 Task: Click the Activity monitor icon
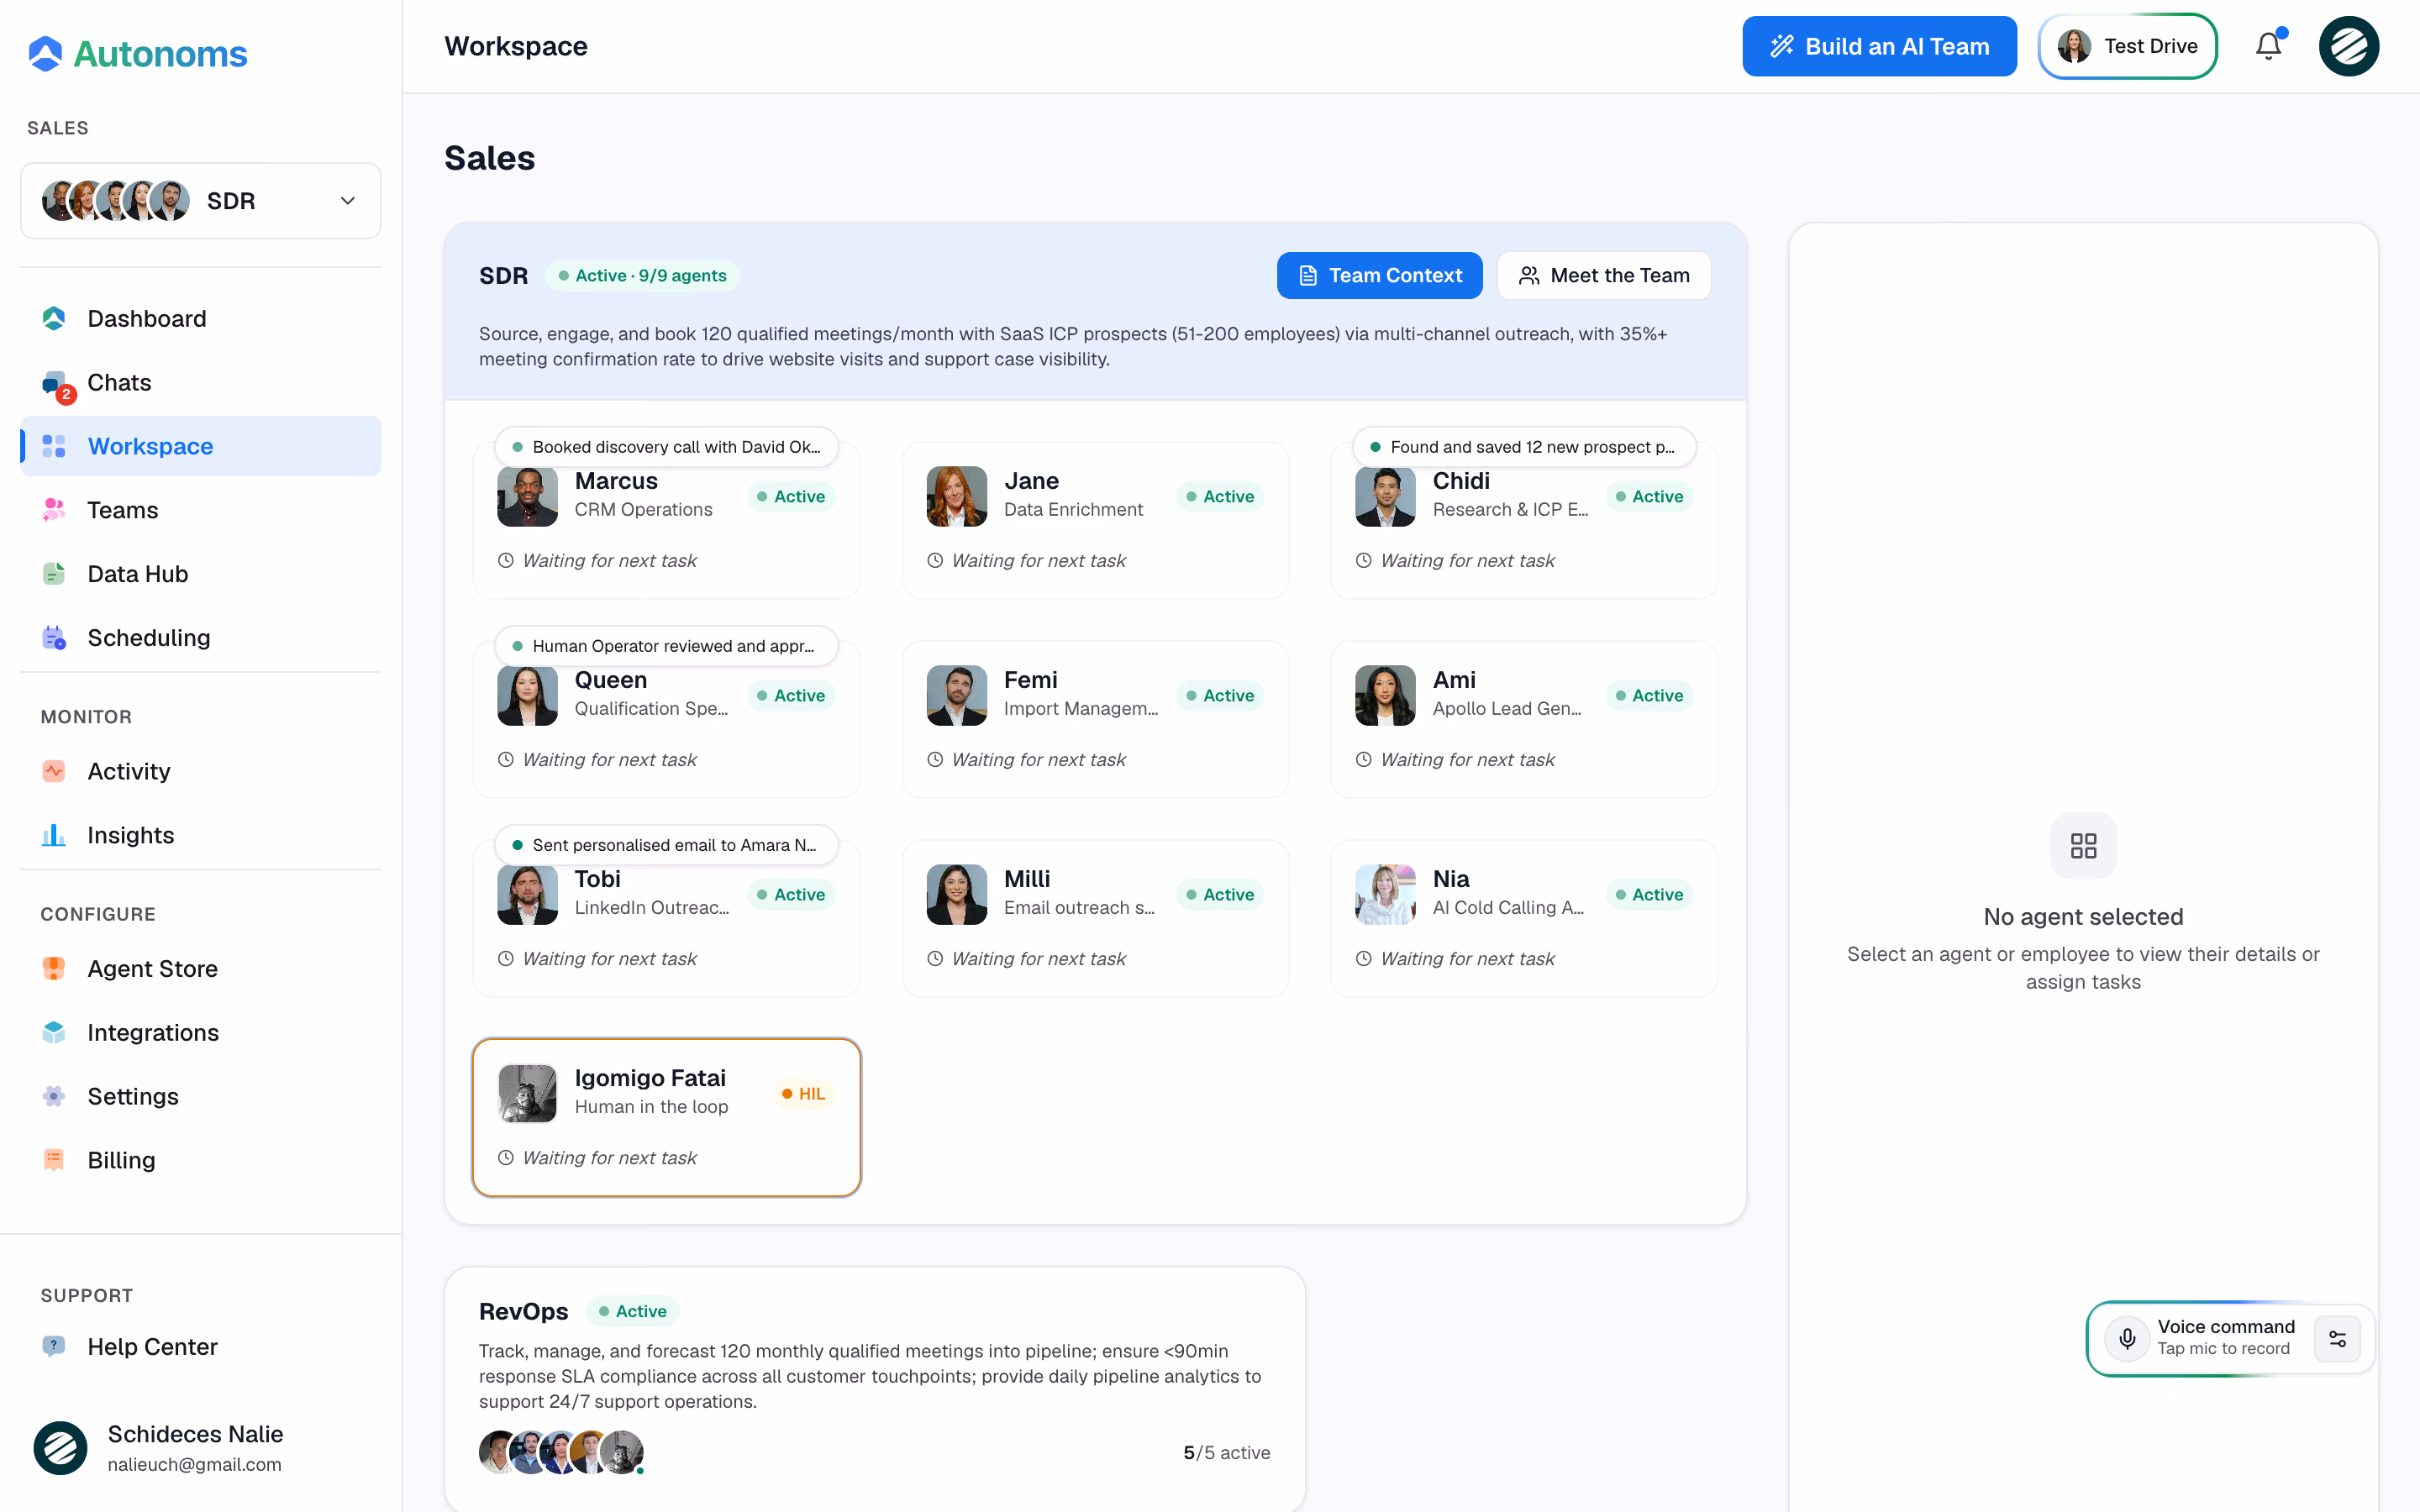(x=54, y=771)
